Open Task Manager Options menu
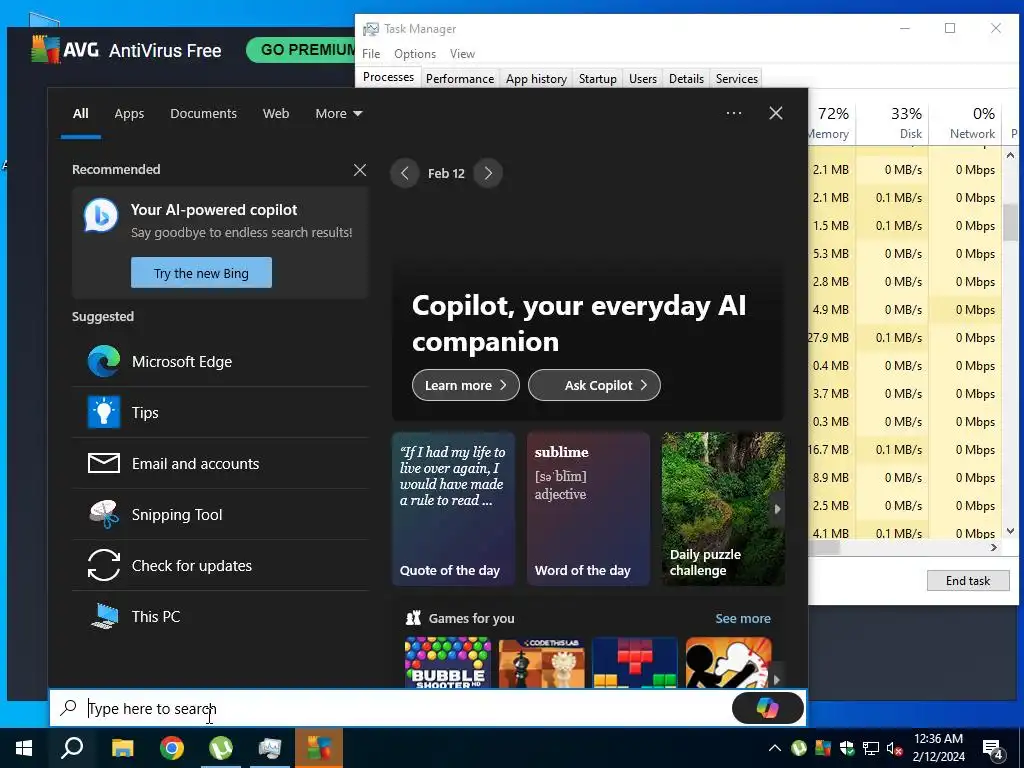The width and height of the screenshot is (1024, 768). (415, 54)
